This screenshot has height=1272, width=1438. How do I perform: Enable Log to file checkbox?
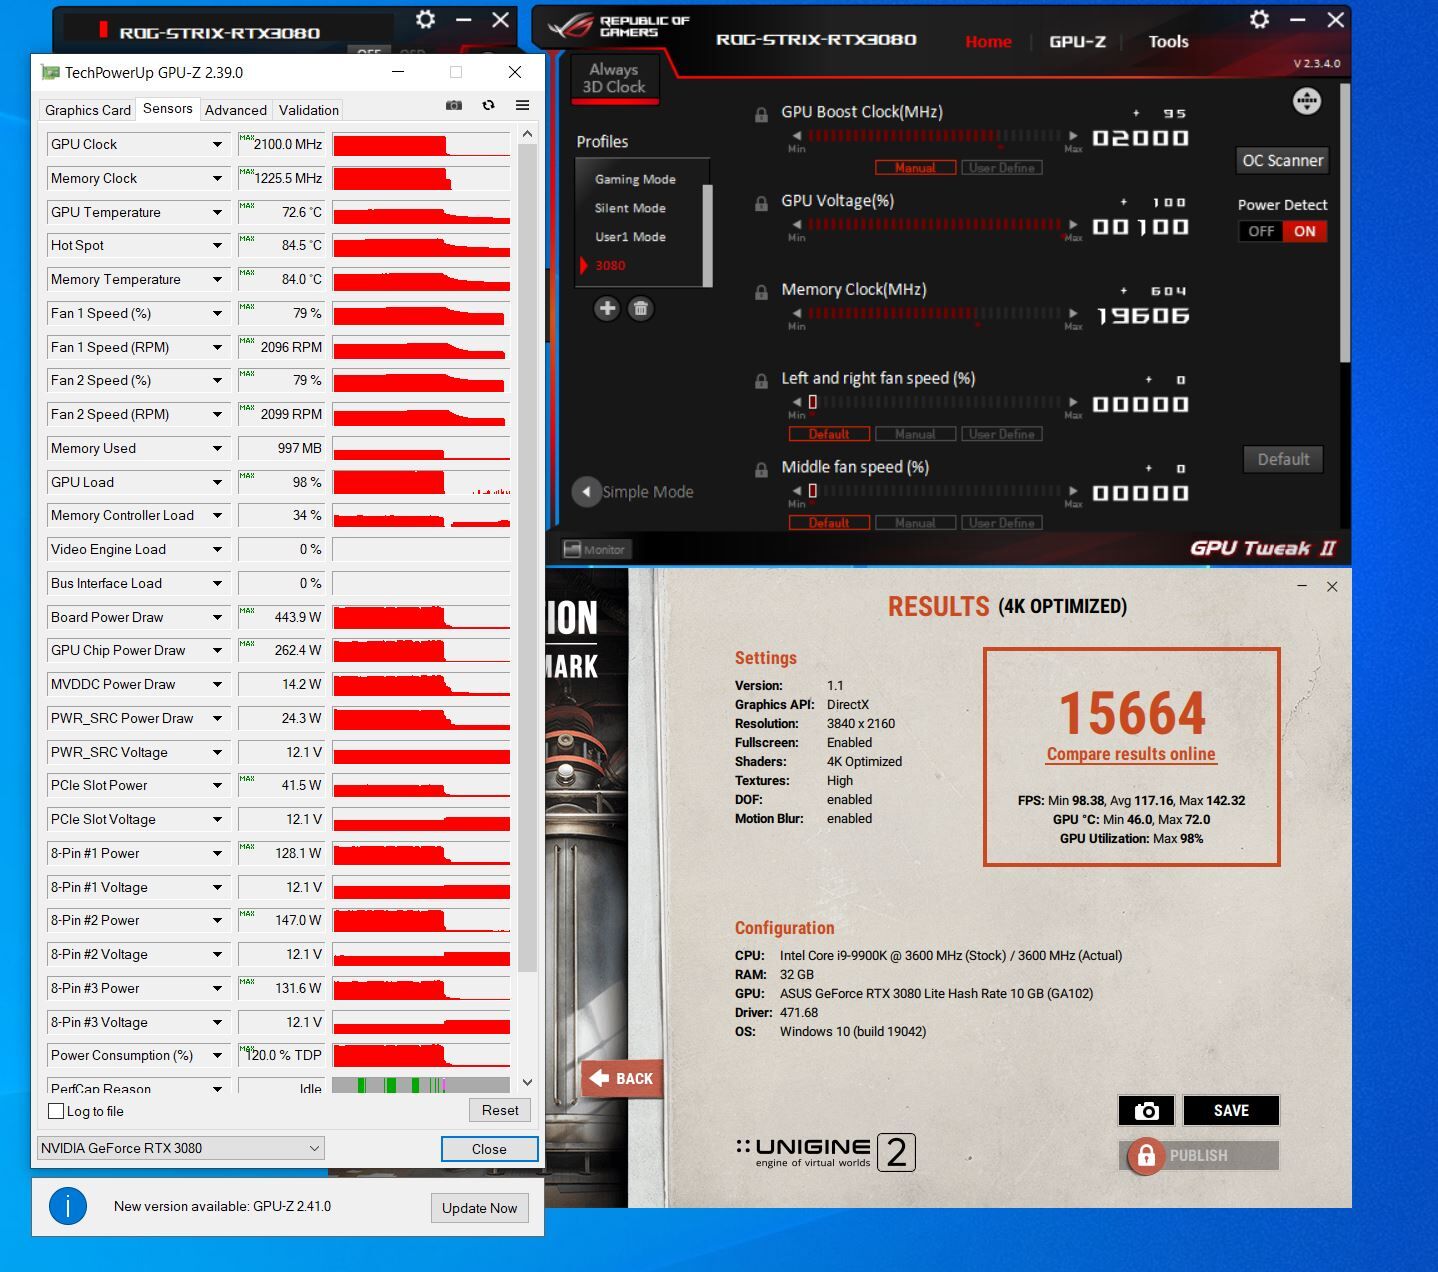click(56, 1111)
